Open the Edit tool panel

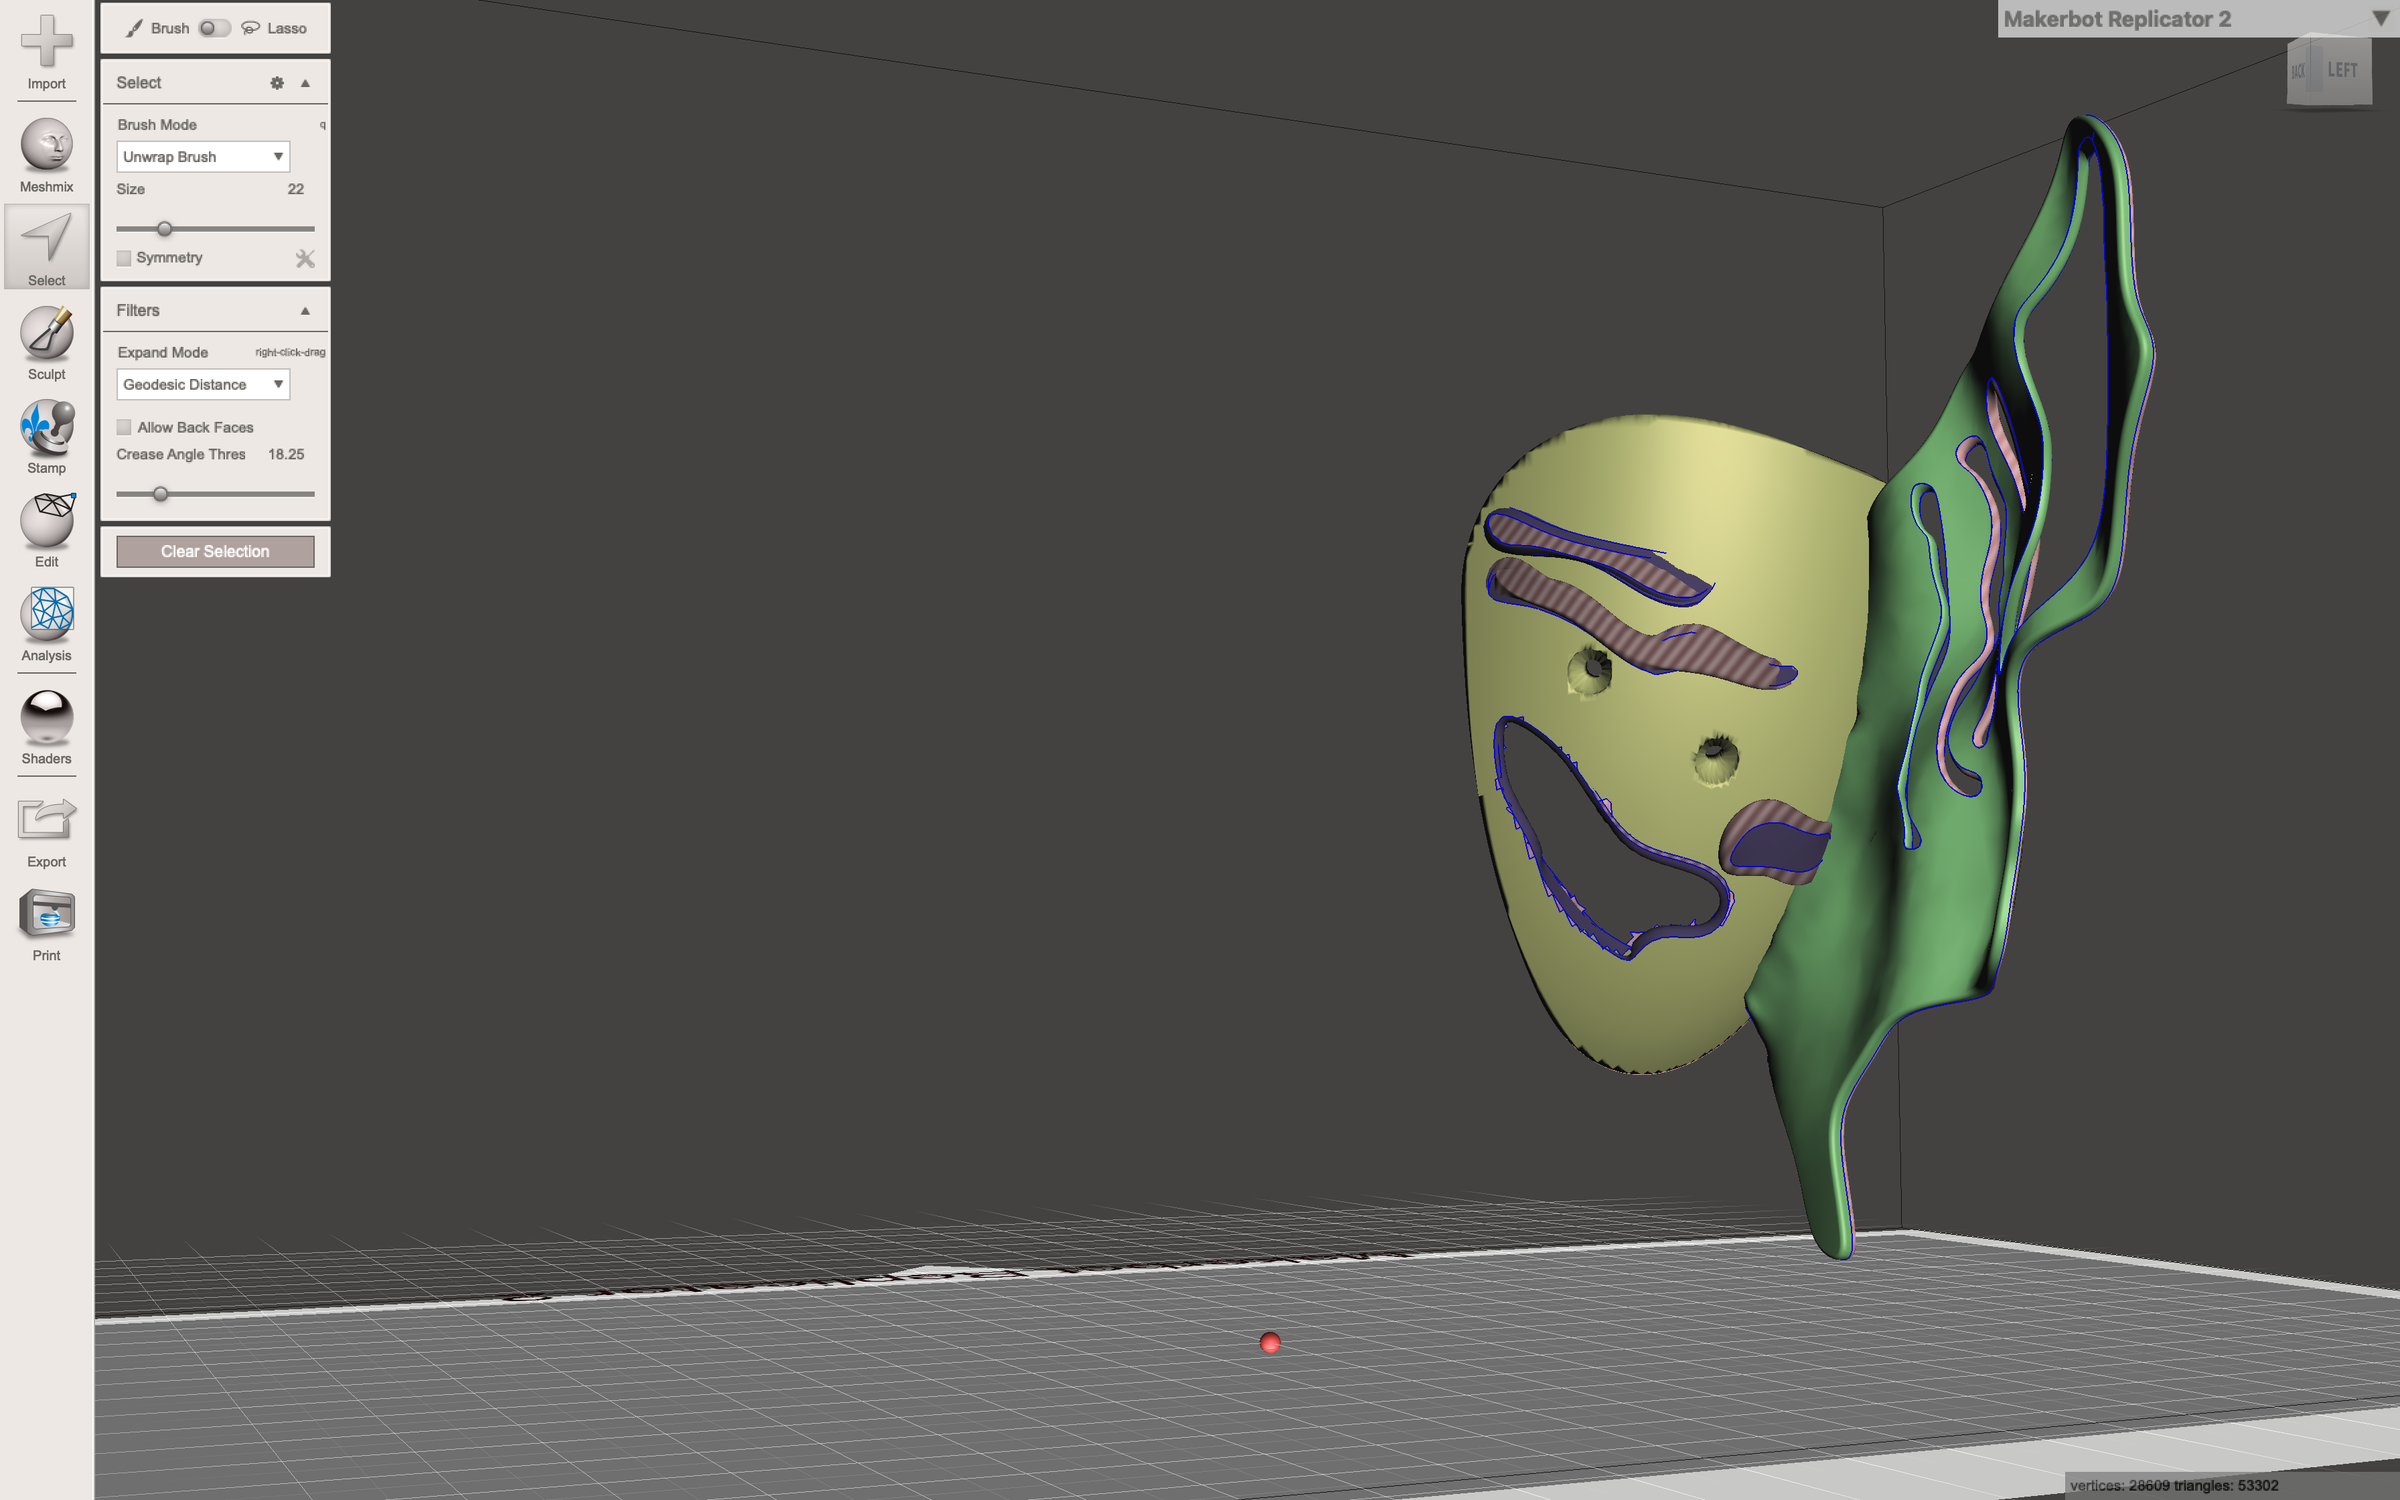46,520
